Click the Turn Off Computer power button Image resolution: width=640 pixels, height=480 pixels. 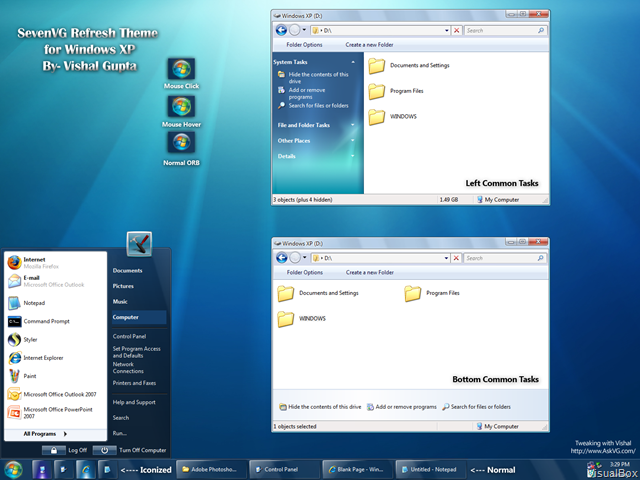[x=104, y=450]
